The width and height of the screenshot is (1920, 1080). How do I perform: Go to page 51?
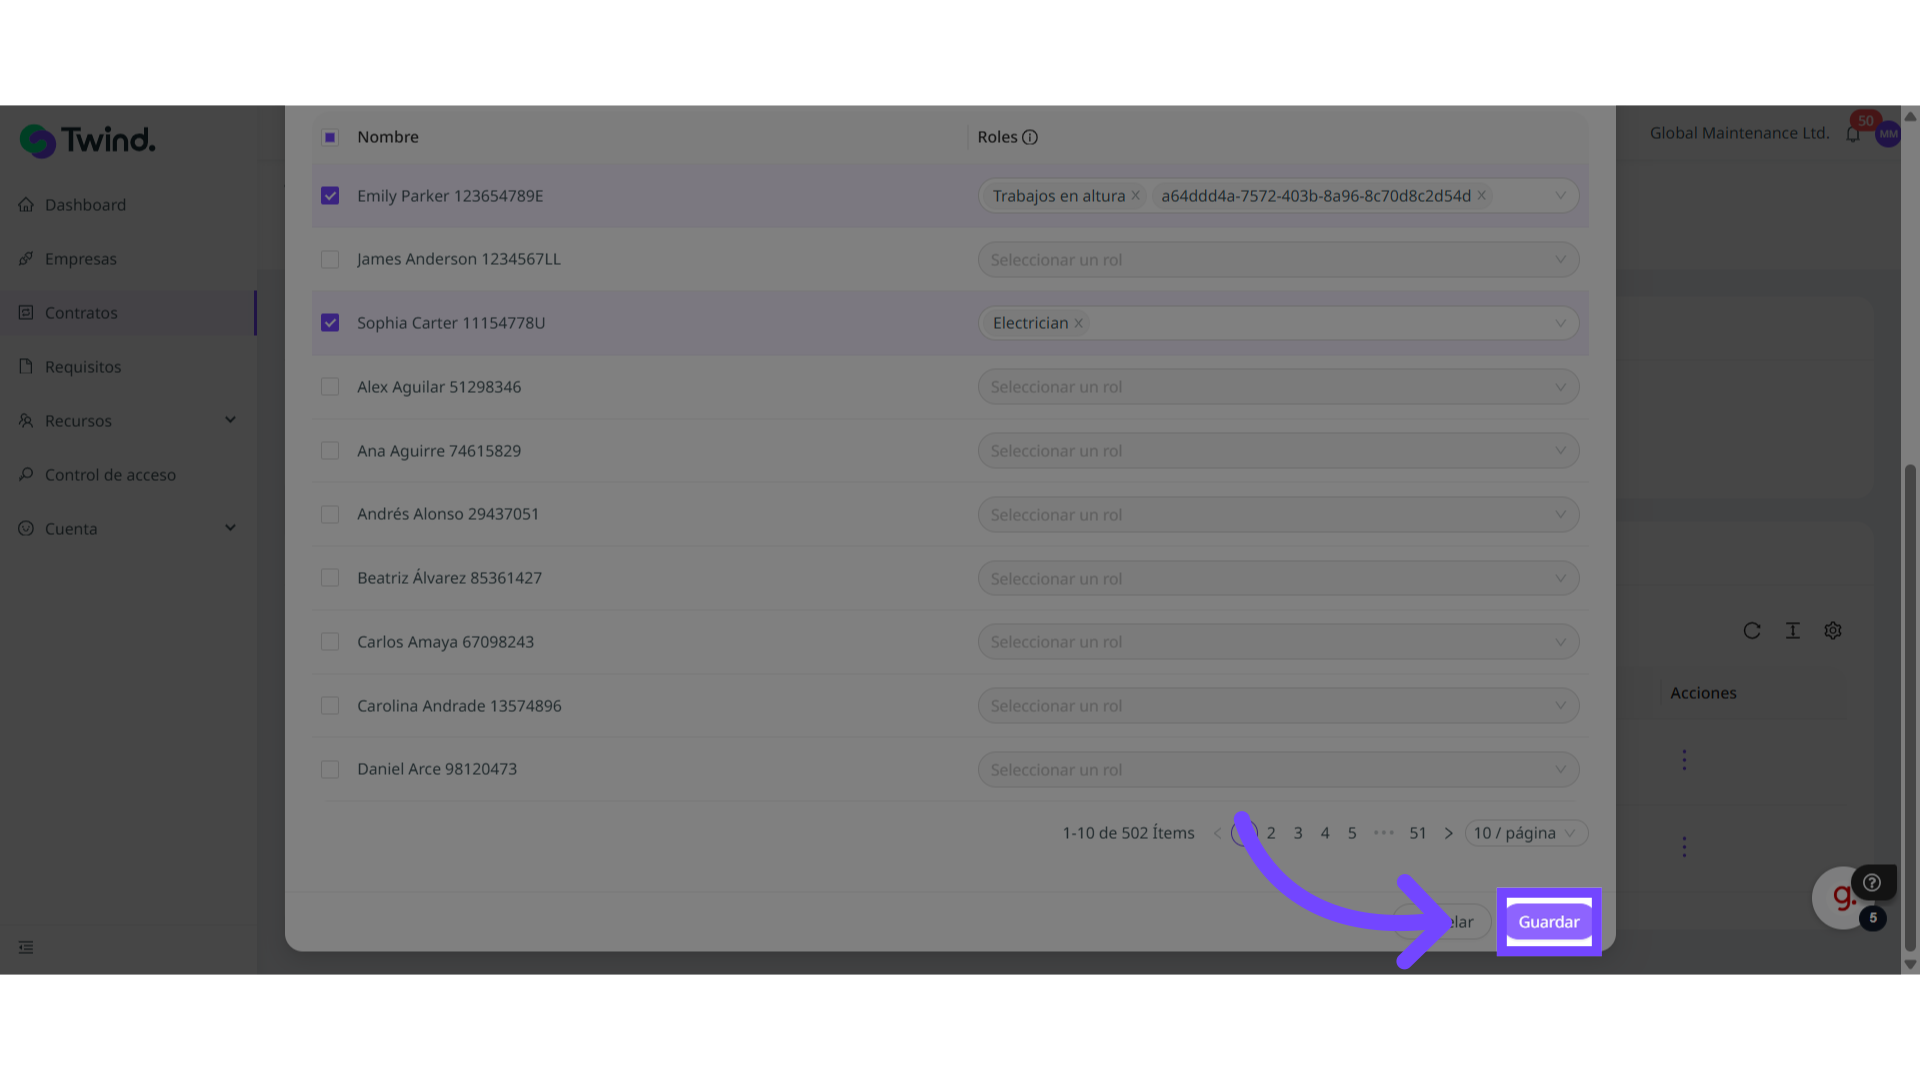pos(1418,833)
